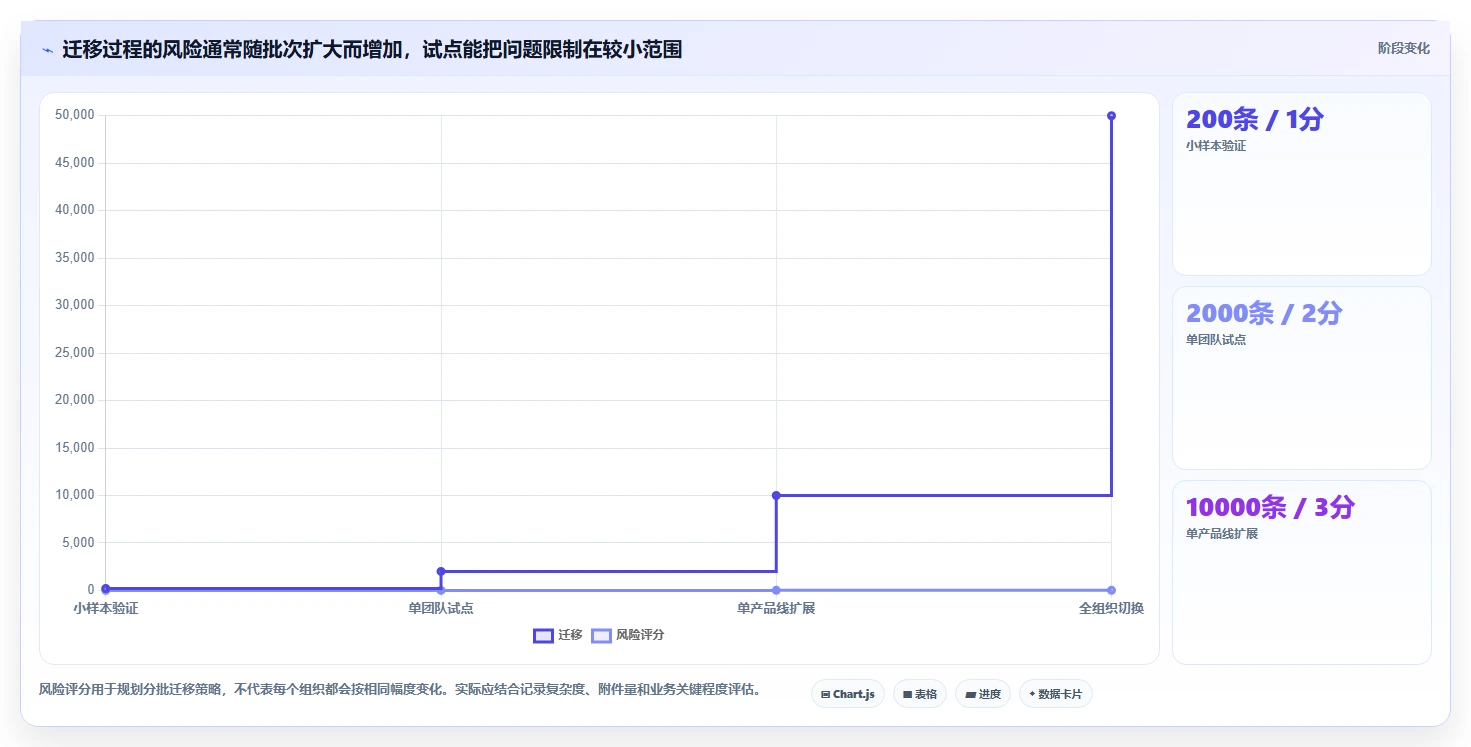This screenshot has height=747, width=1471.
Task: Click the 单产品线扩展 caption in the third card
Action: click(1222, 534)
